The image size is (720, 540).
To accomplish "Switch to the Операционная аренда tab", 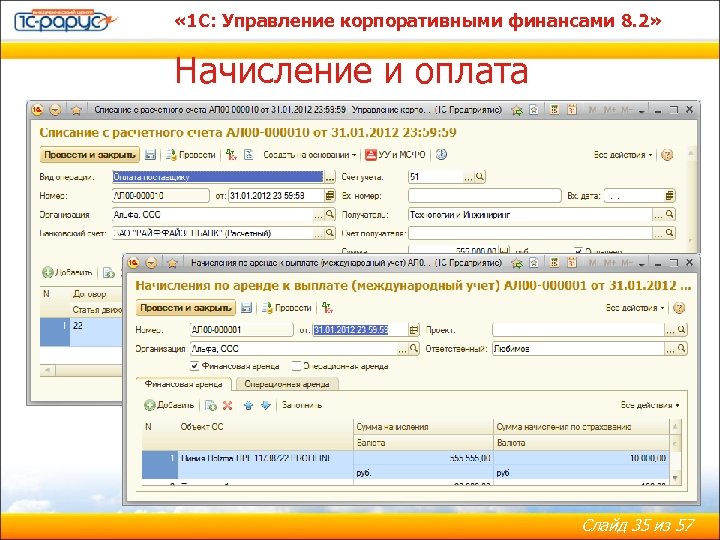I will pyautogui.click(x=287, y=384).
